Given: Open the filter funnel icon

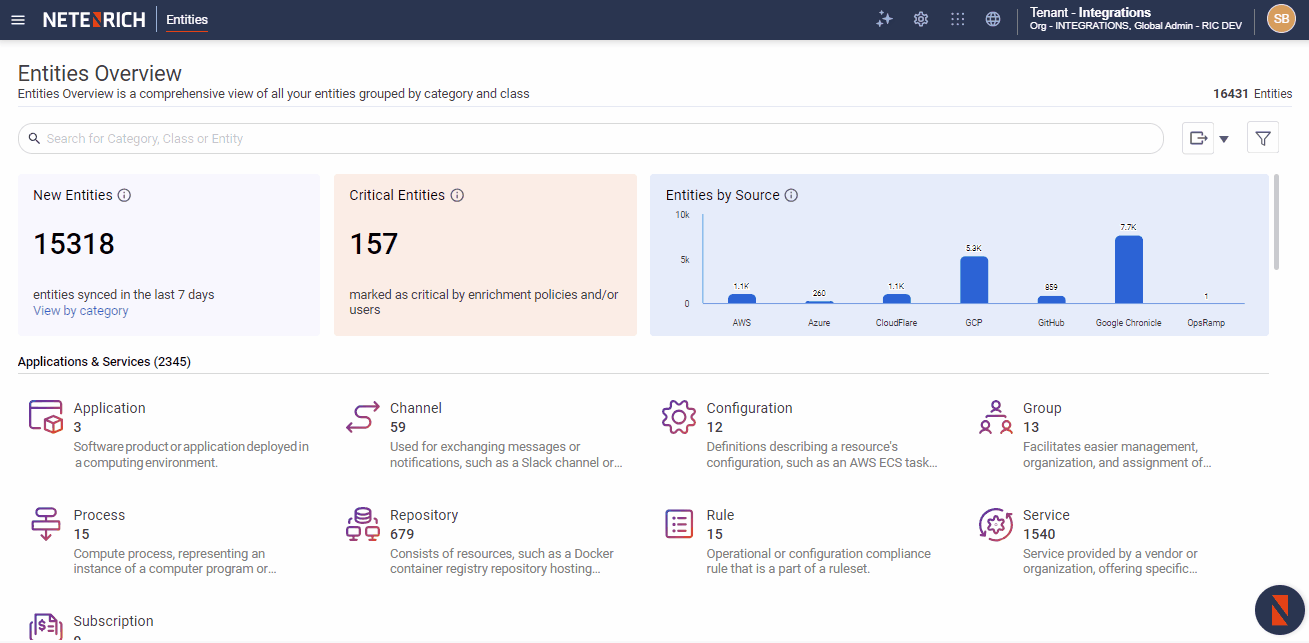Looking at the screenshot, I should point(1262,137).
